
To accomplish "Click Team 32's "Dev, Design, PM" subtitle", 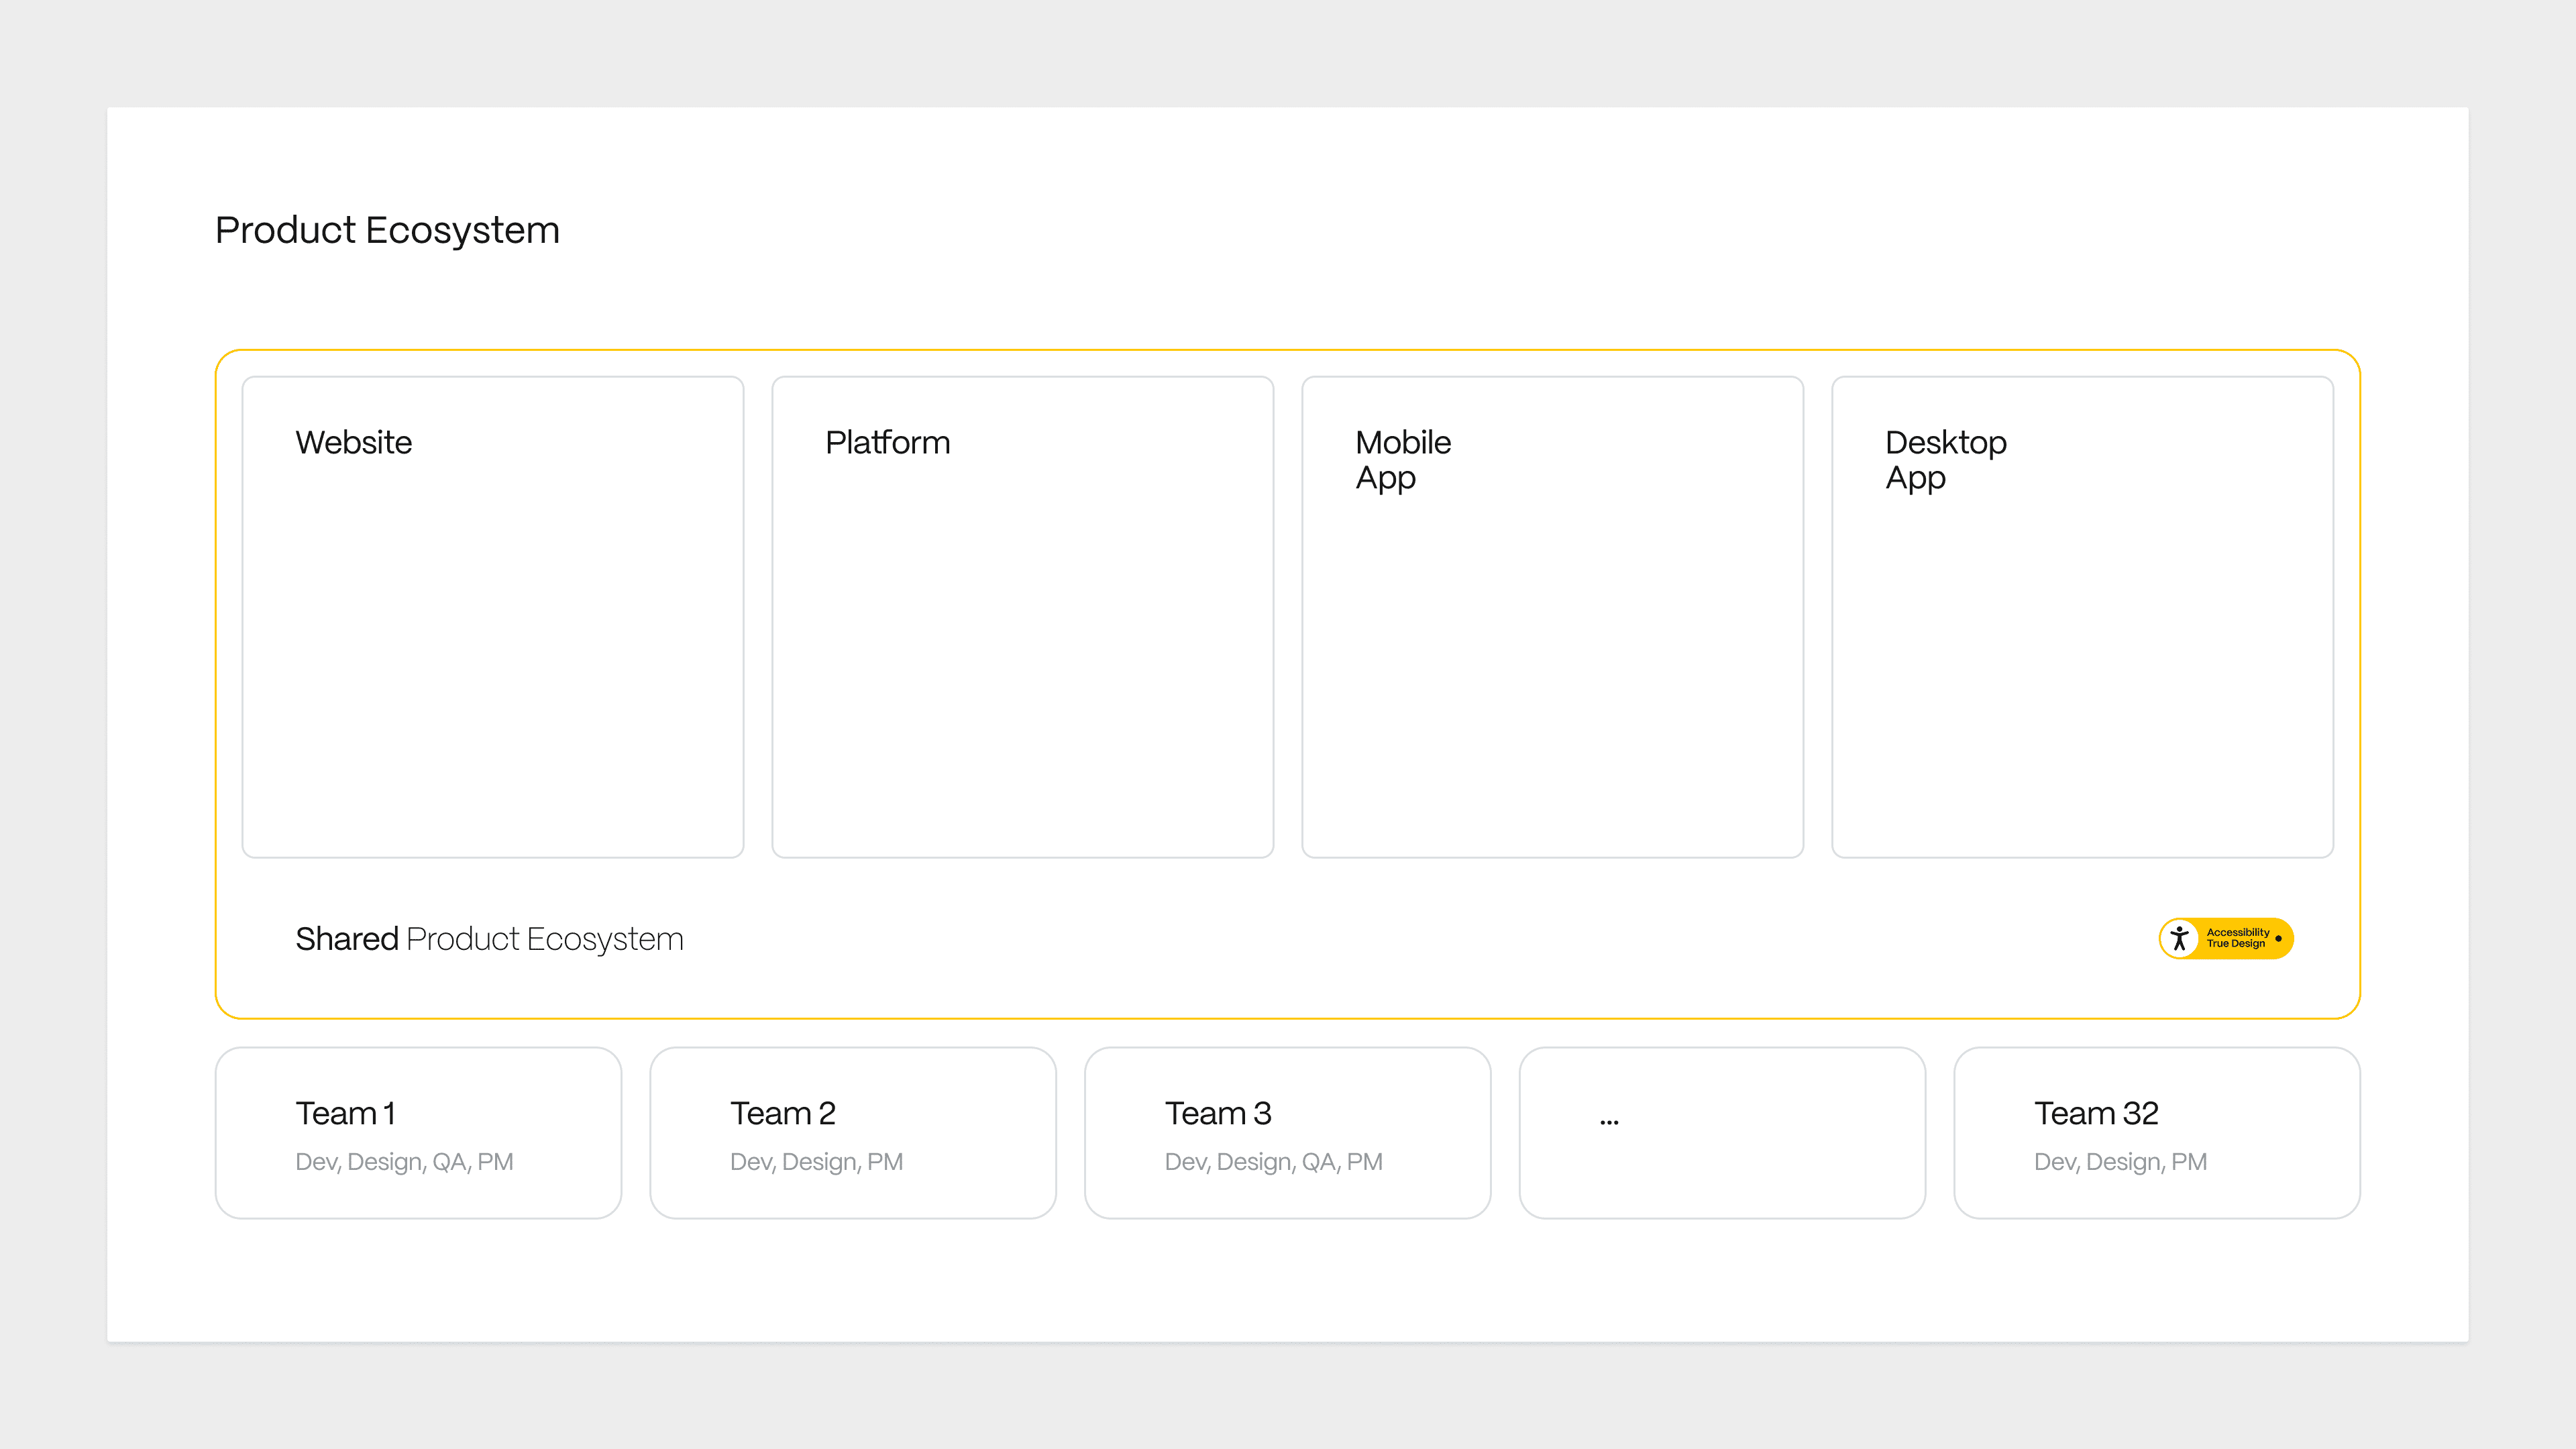I will [x=2120, y=1162].
